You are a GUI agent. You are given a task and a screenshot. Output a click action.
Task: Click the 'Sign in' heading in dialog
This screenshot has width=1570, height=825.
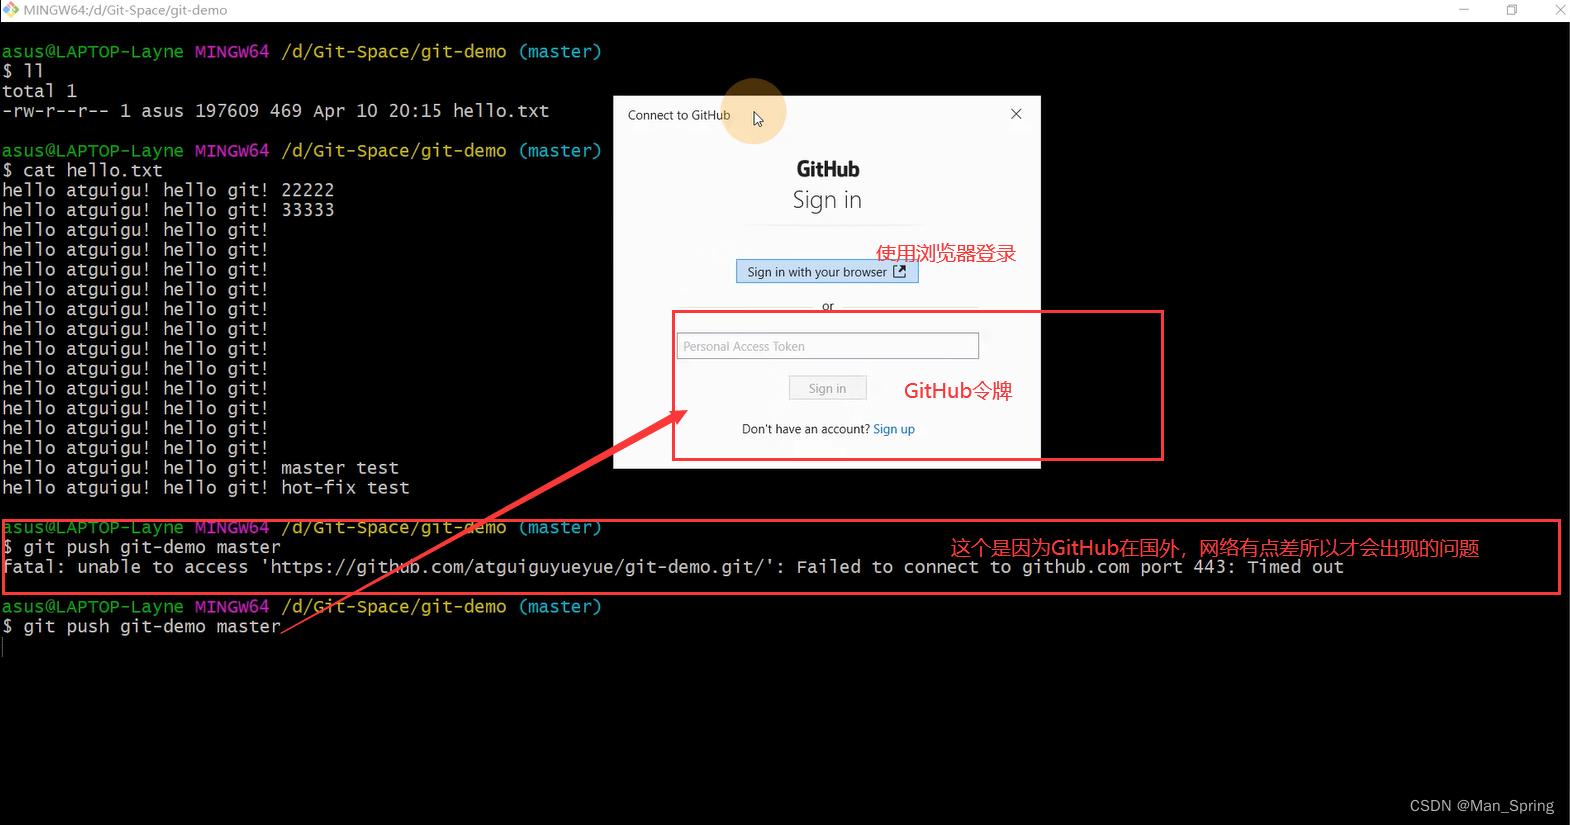point(827,200)
